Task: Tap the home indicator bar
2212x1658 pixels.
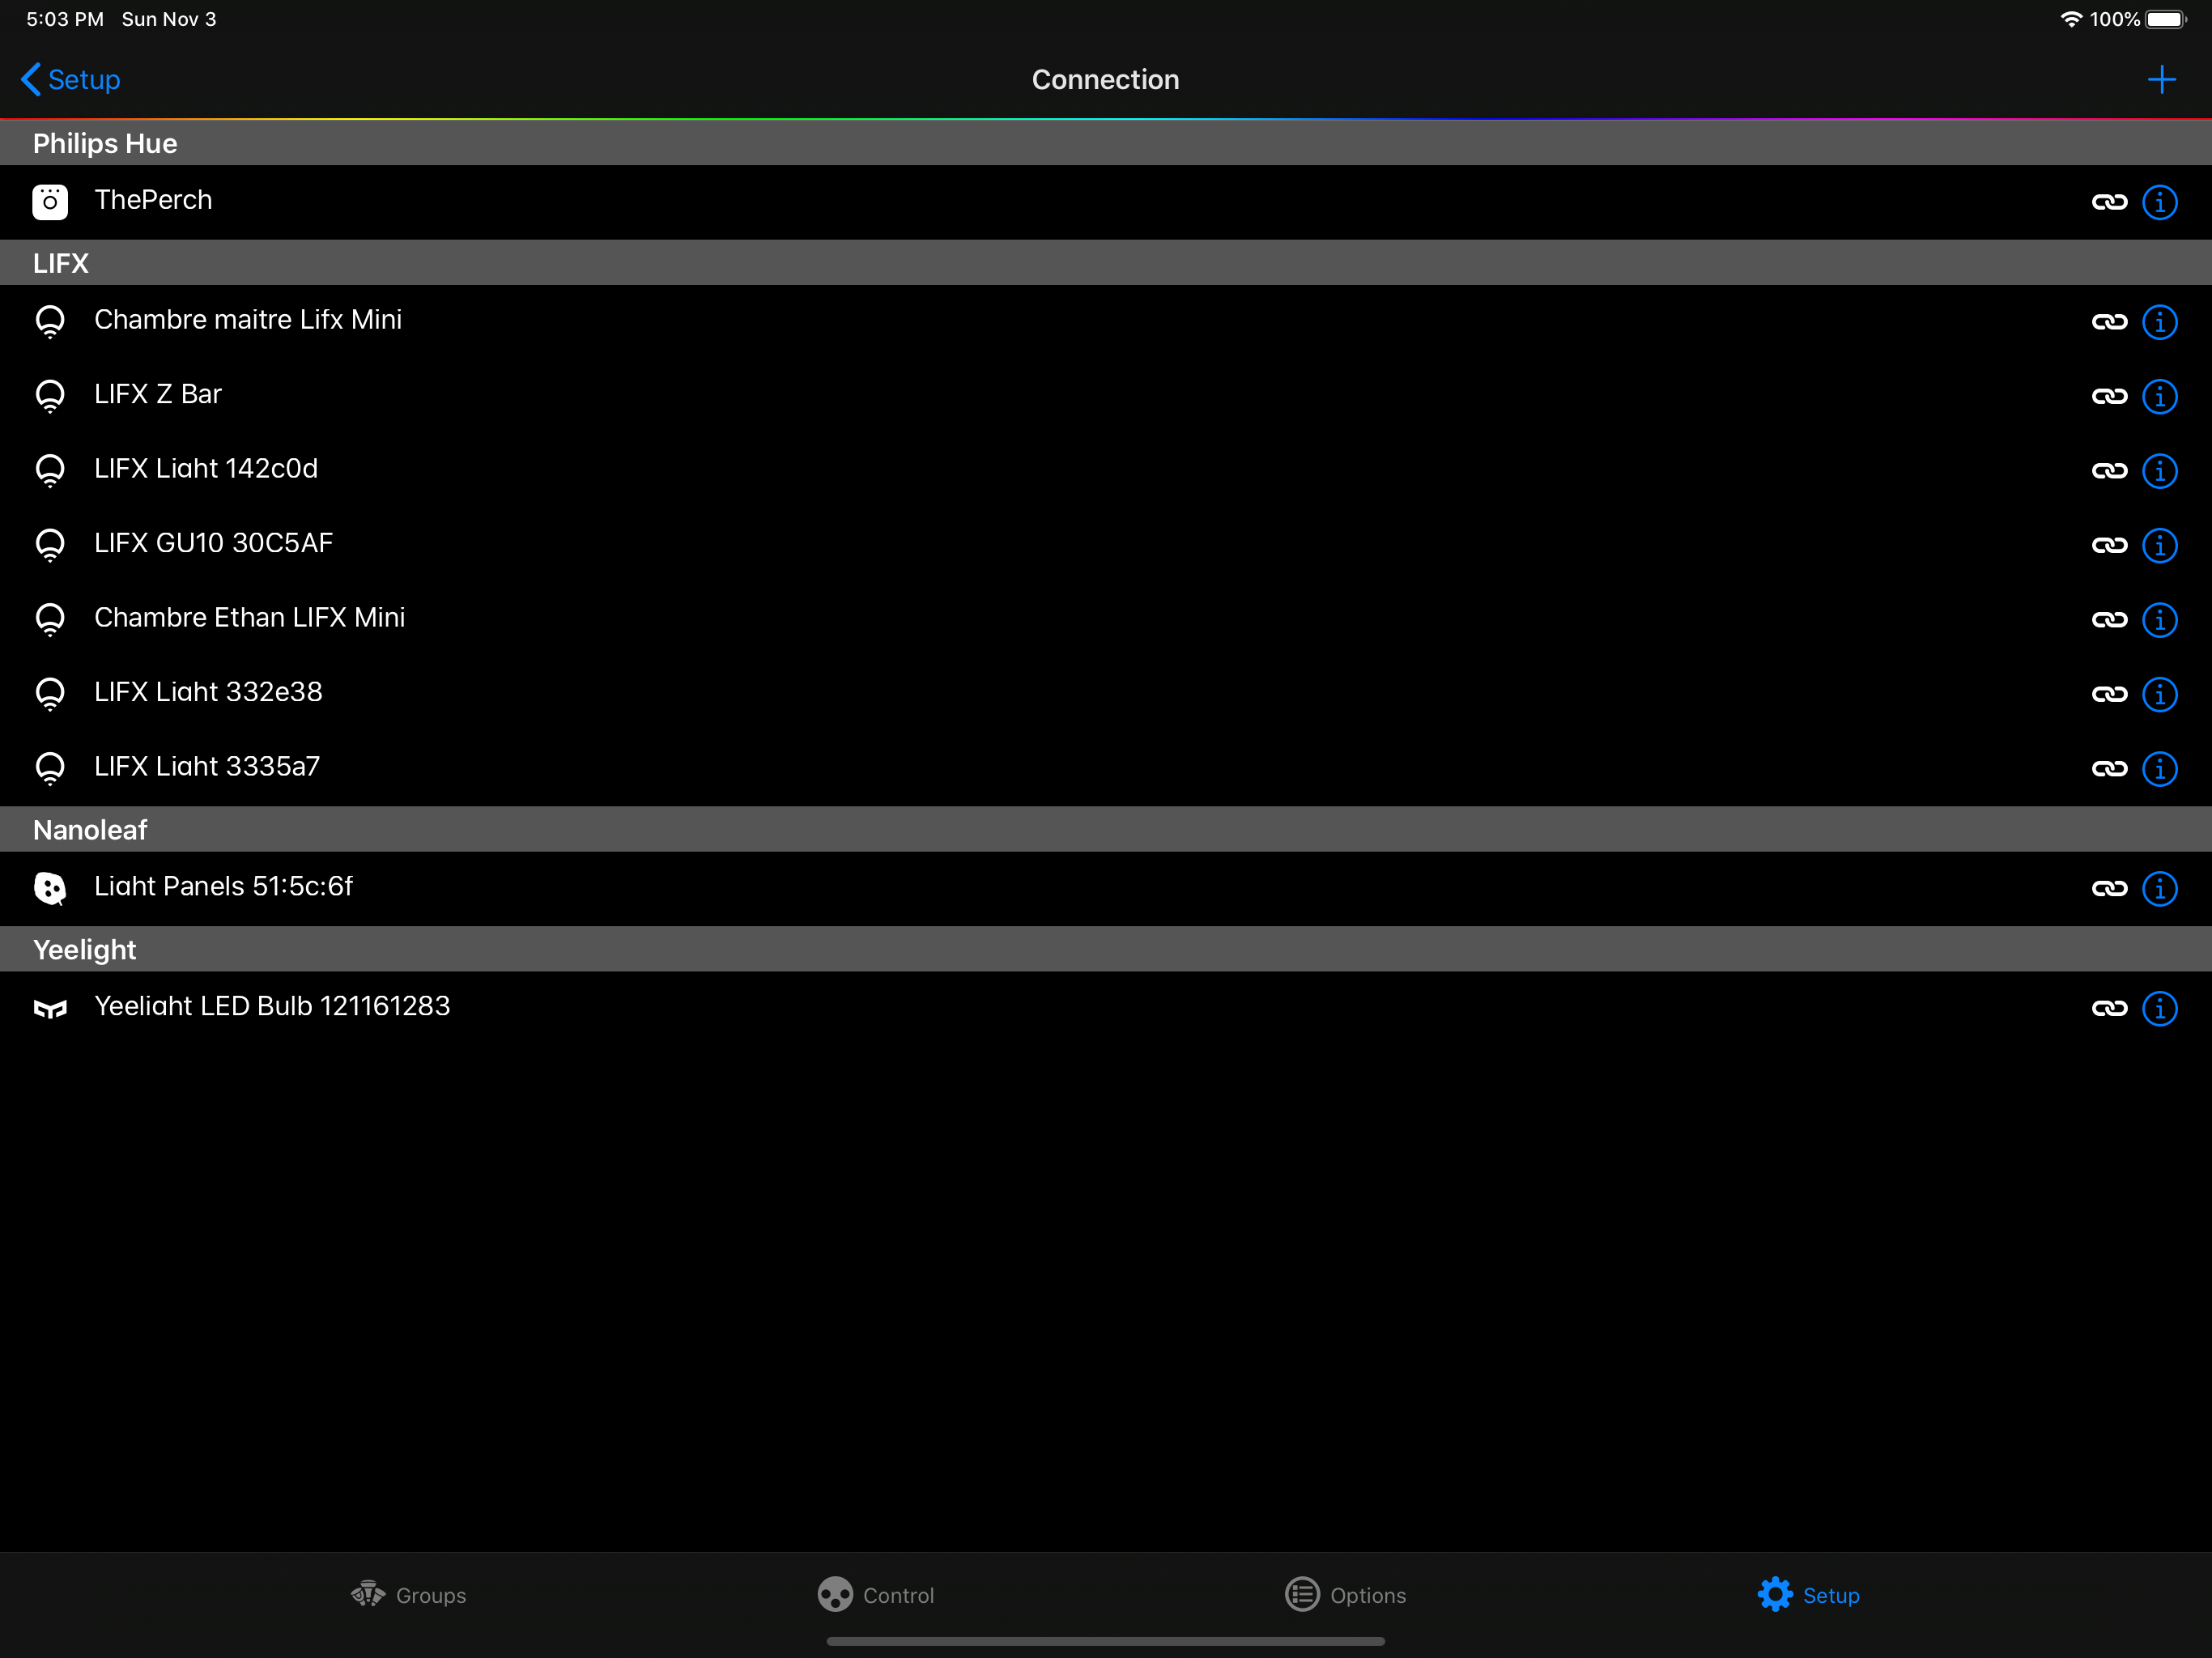Action: coord(1106,1641)
